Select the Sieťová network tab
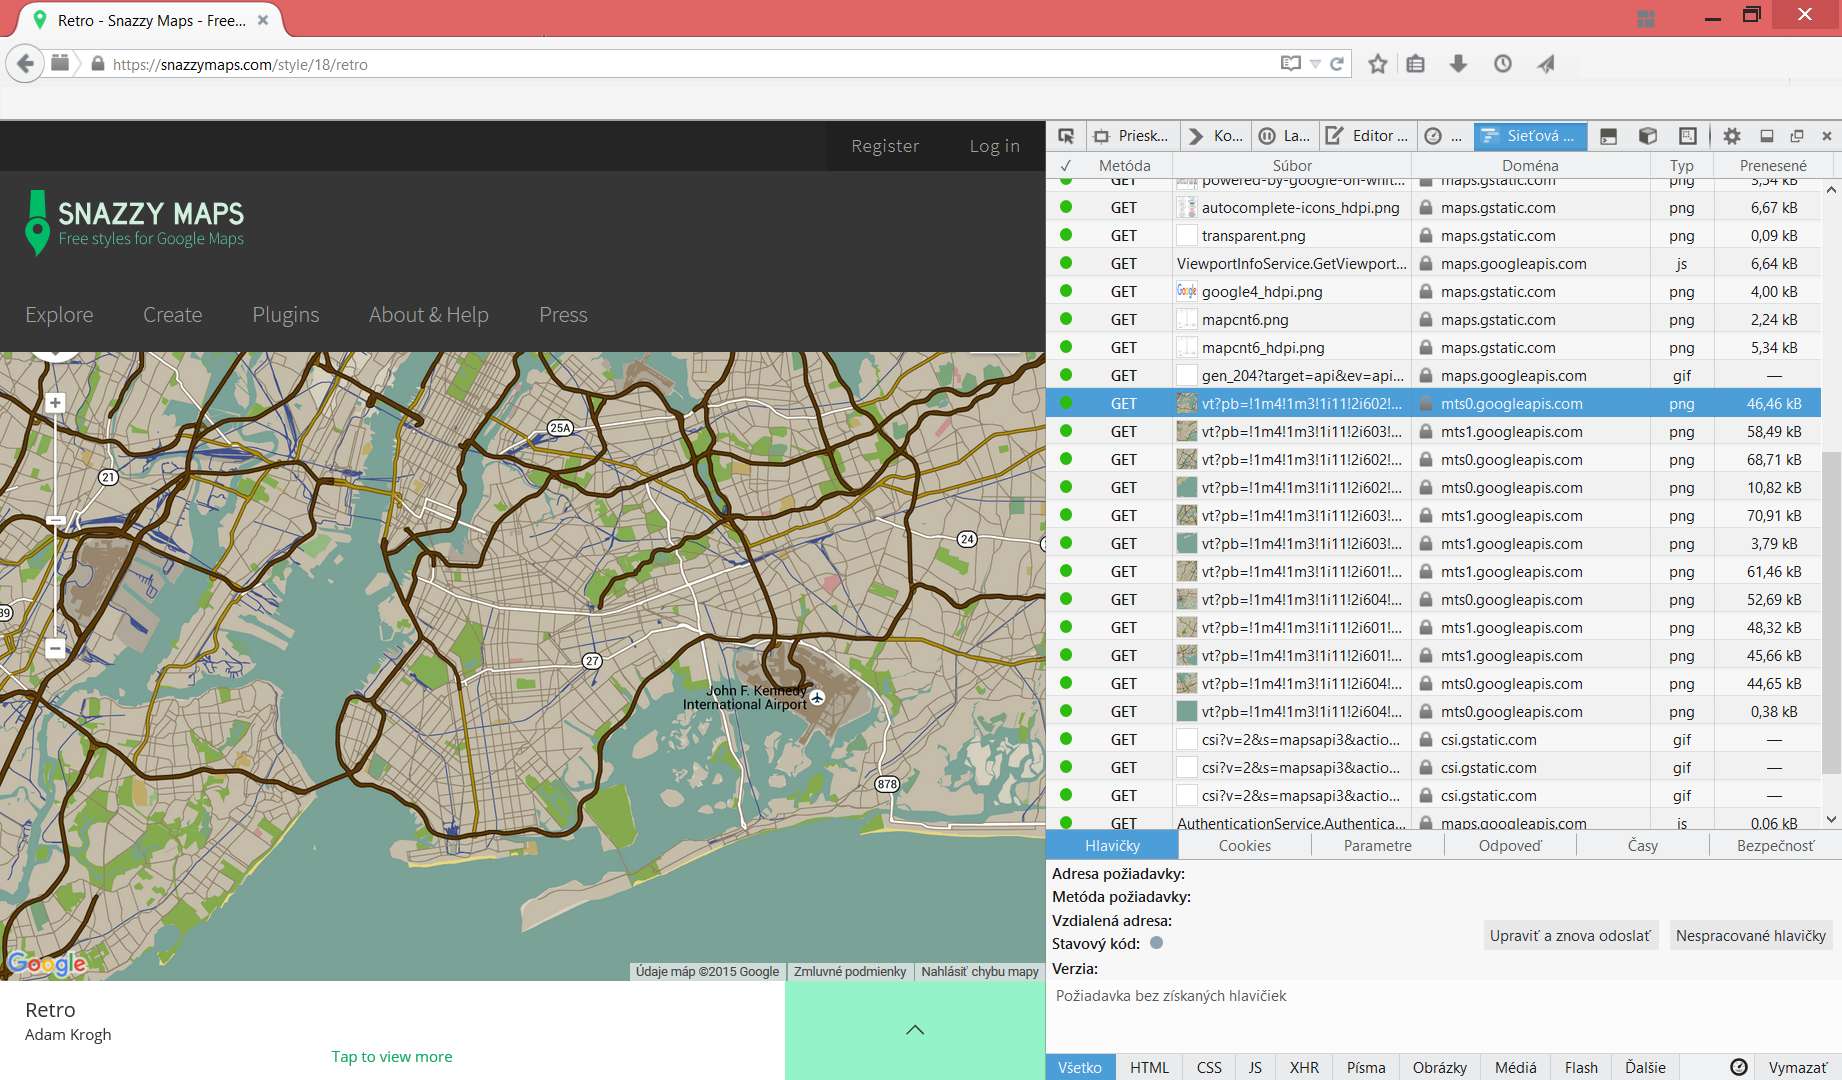Screen dimensions: 1842x1080 (x=1529, y=136)
